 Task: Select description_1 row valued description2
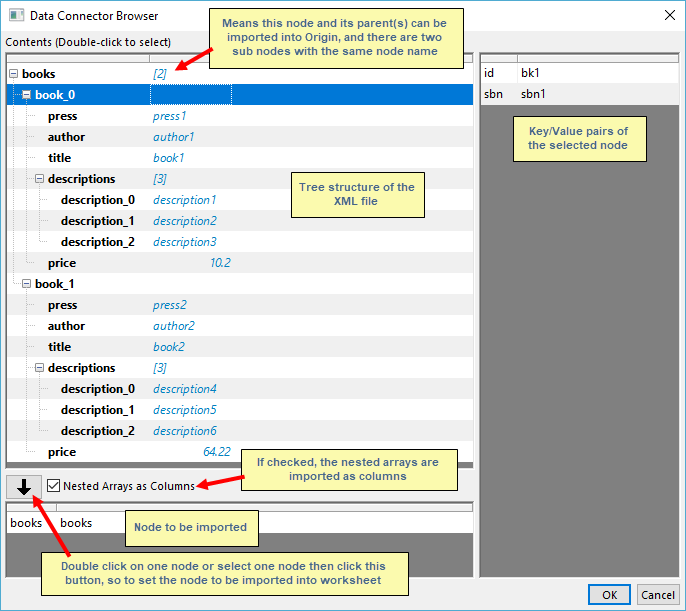(x=240, y=221)
